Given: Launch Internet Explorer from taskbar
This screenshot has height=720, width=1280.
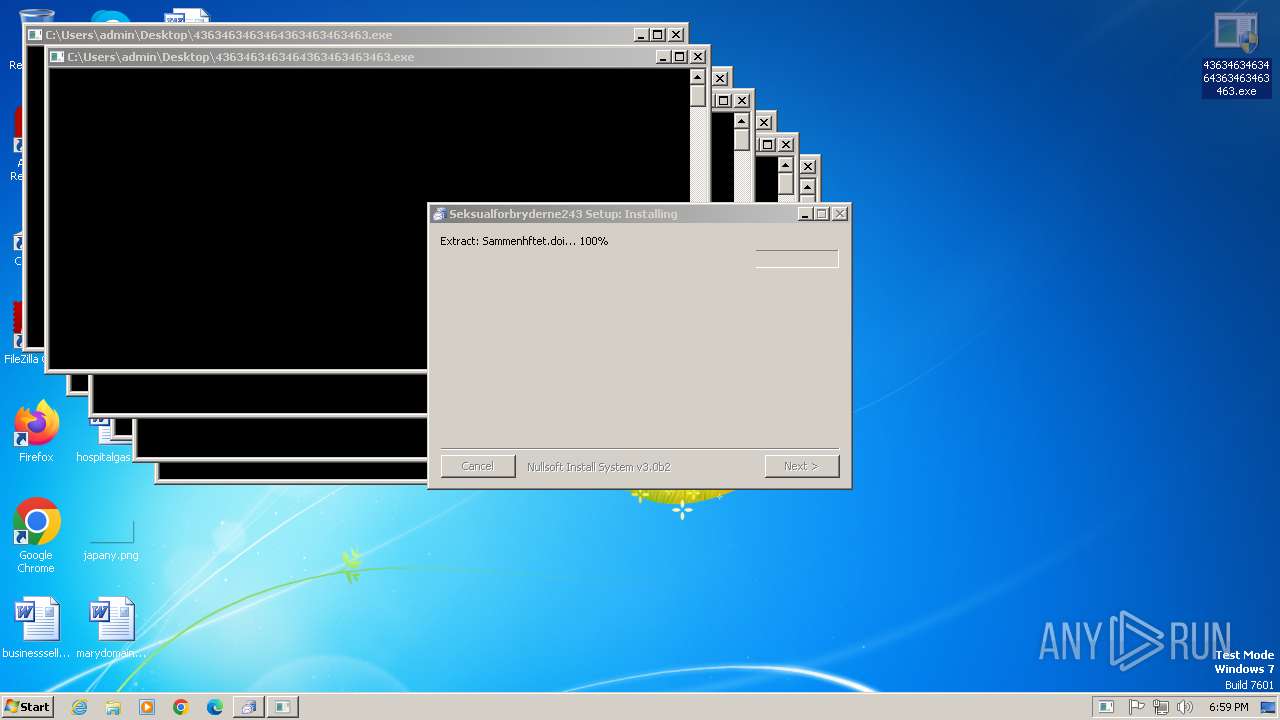Looking at the screenshot, I should coord(79,707).
